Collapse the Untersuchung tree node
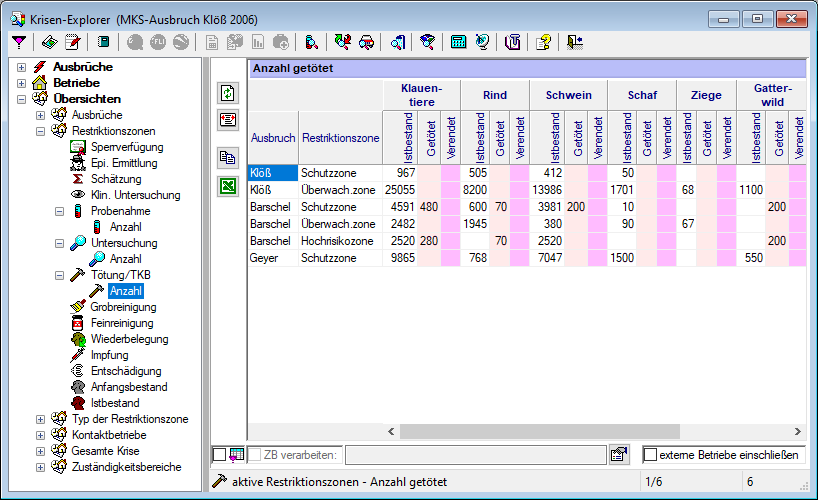818x500 pixels. (59, 243)
